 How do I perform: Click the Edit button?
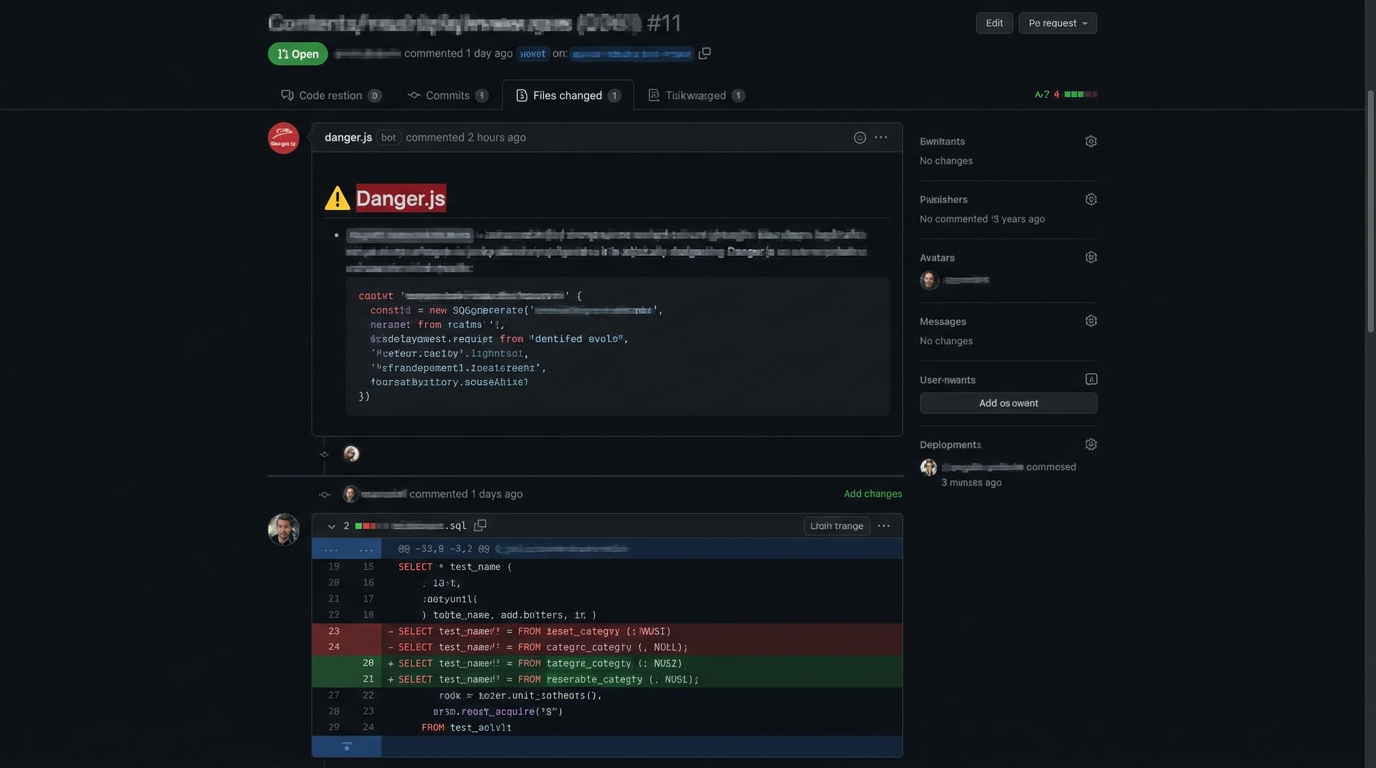tap(994, 23)
